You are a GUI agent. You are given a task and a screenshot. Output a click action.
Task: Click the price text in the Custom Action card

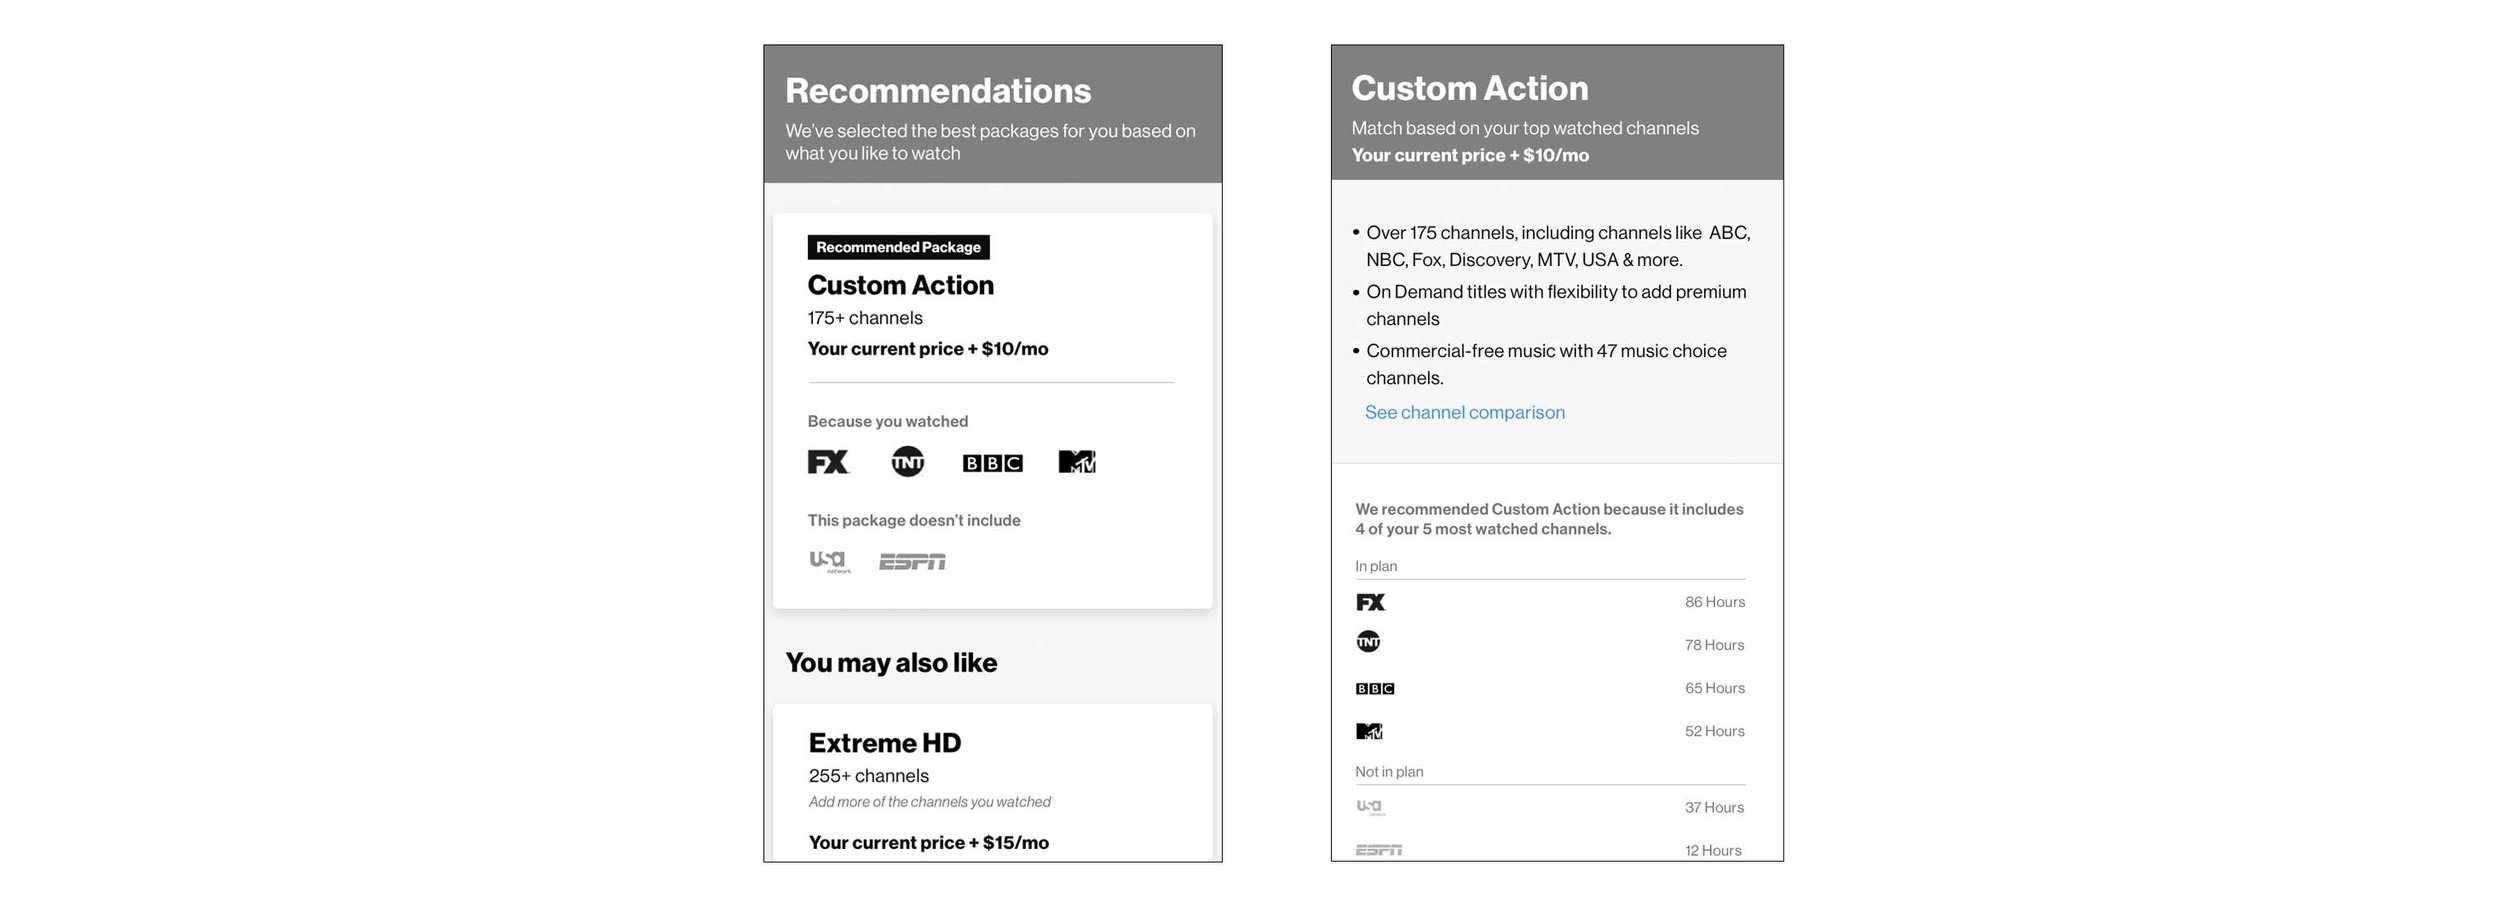coord(928,349)
